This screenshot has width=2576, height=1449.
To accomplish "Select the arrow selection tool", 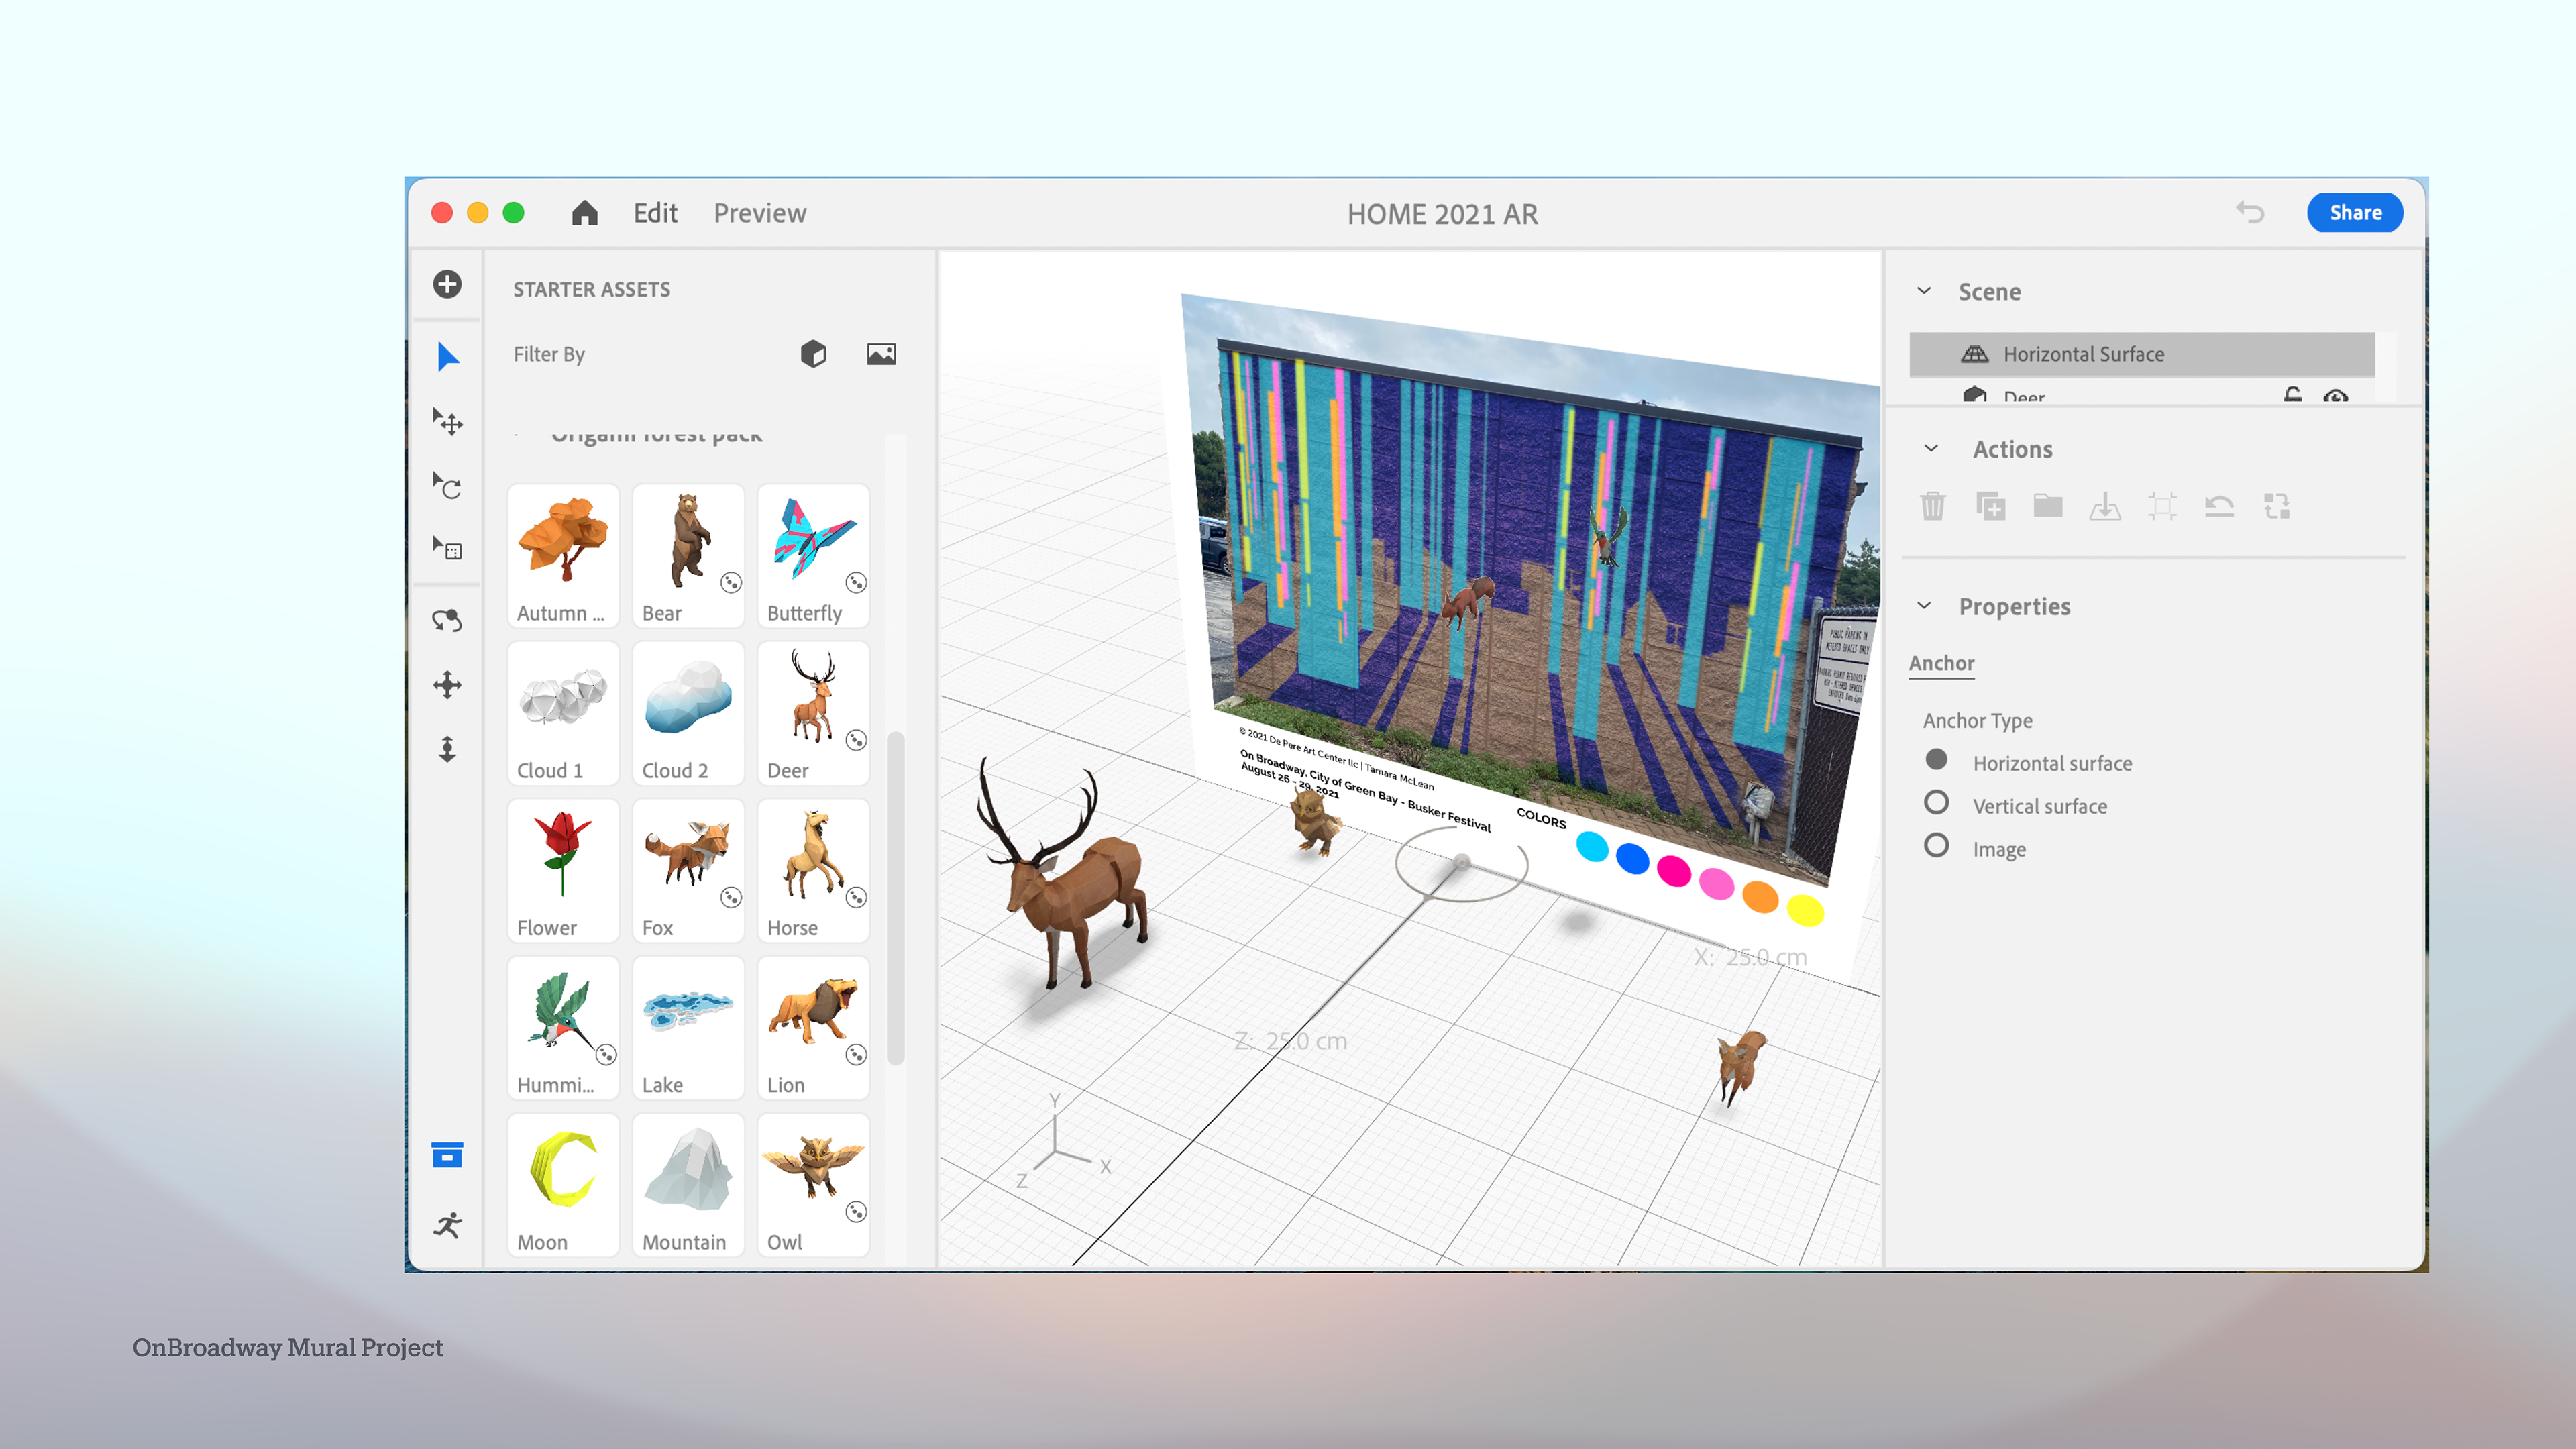I will (x=447, y=357).
